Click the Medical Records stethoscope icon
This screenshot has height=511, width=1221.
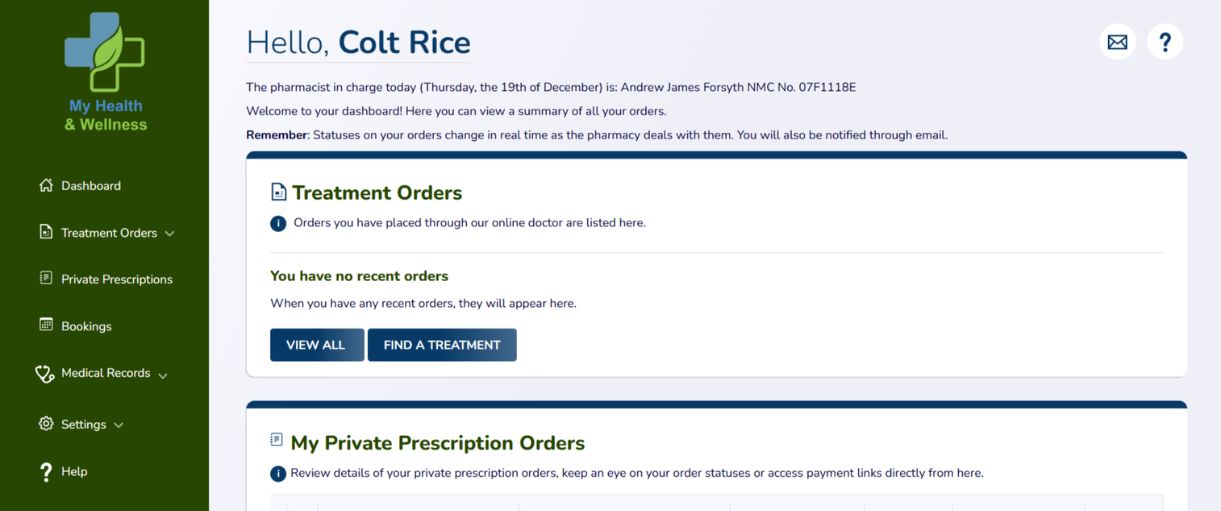click(x=45, y=373)
